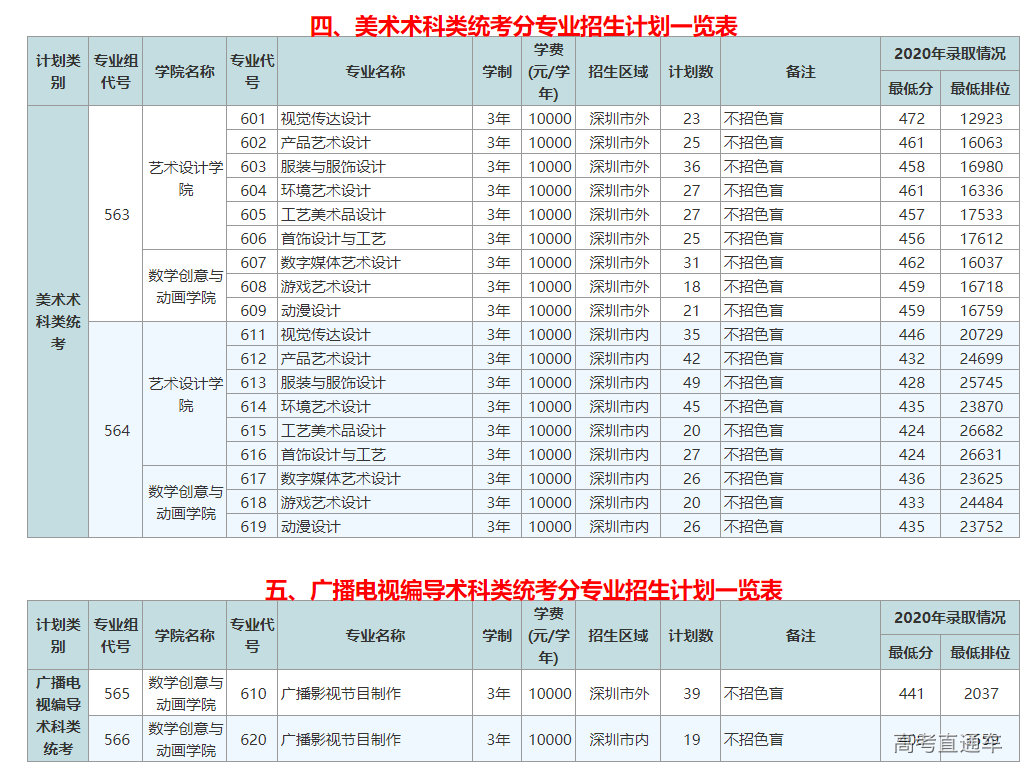The height and width of the screenshot is (783, 1031).
Task: Click the fine arts enrollment plan table title
Action: (523, 26)
